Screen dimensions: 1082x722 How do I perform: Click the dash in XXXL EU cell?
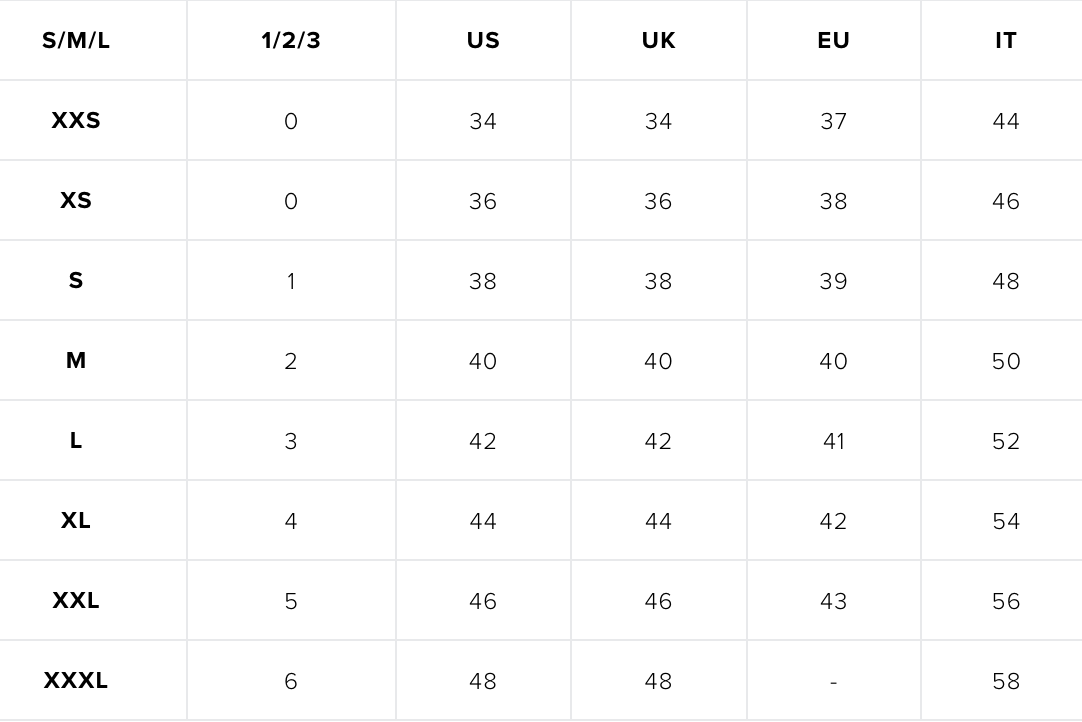pyautogui.click(x=834, y=683)
